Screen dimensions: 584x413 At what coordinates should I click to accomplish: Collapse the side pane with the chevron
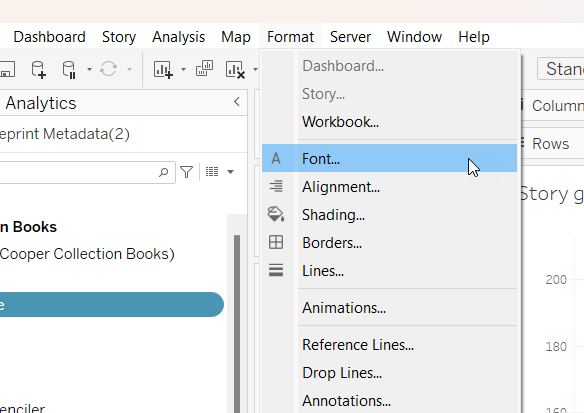pyautogui.click(x=237, y=102)
